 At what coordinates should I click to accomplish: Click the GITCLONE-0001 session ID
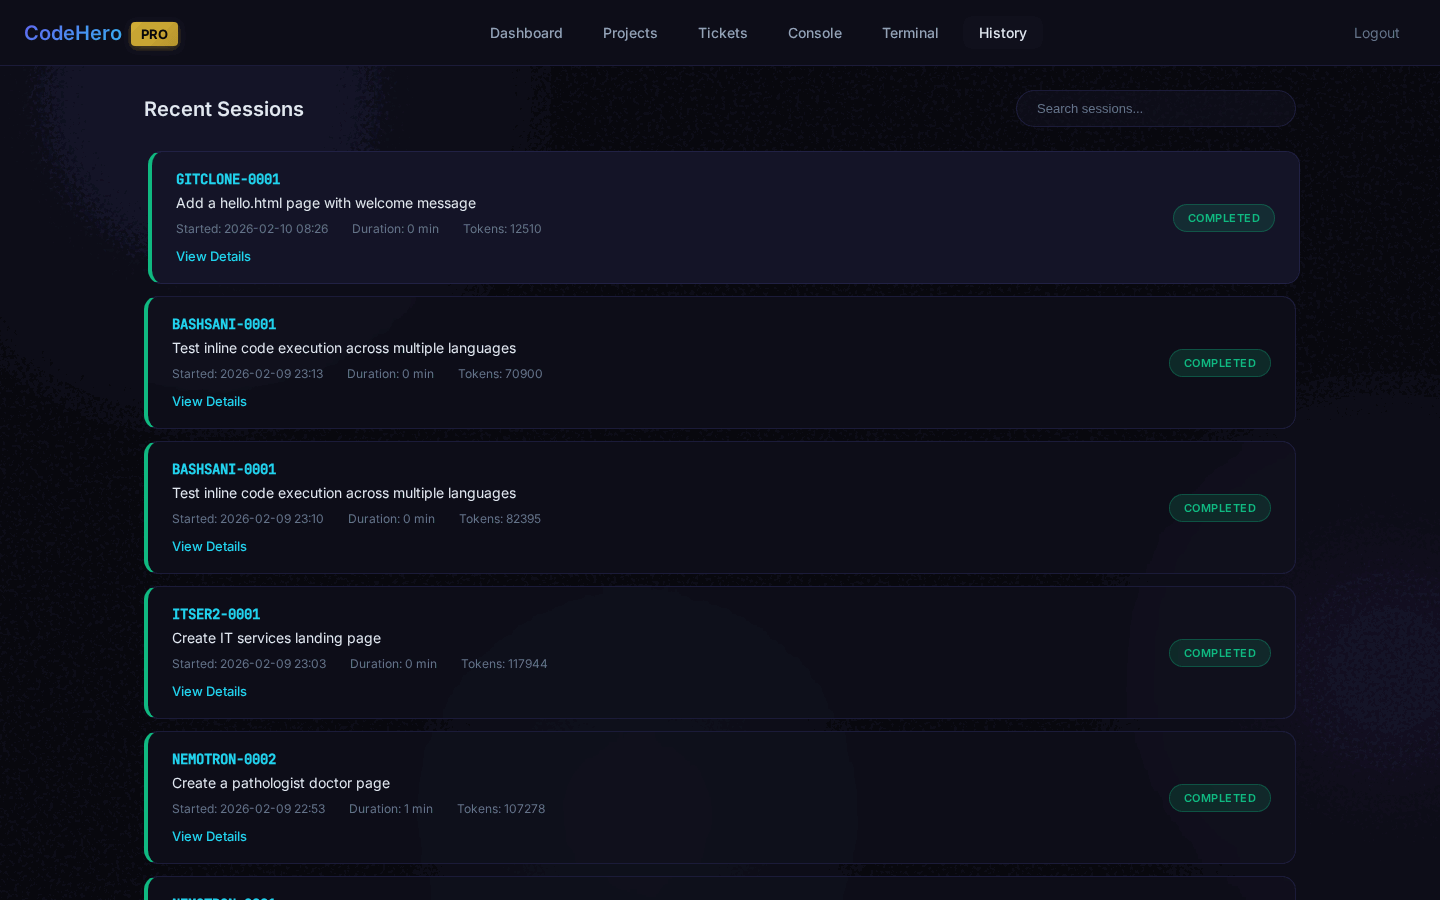(228, 179)
